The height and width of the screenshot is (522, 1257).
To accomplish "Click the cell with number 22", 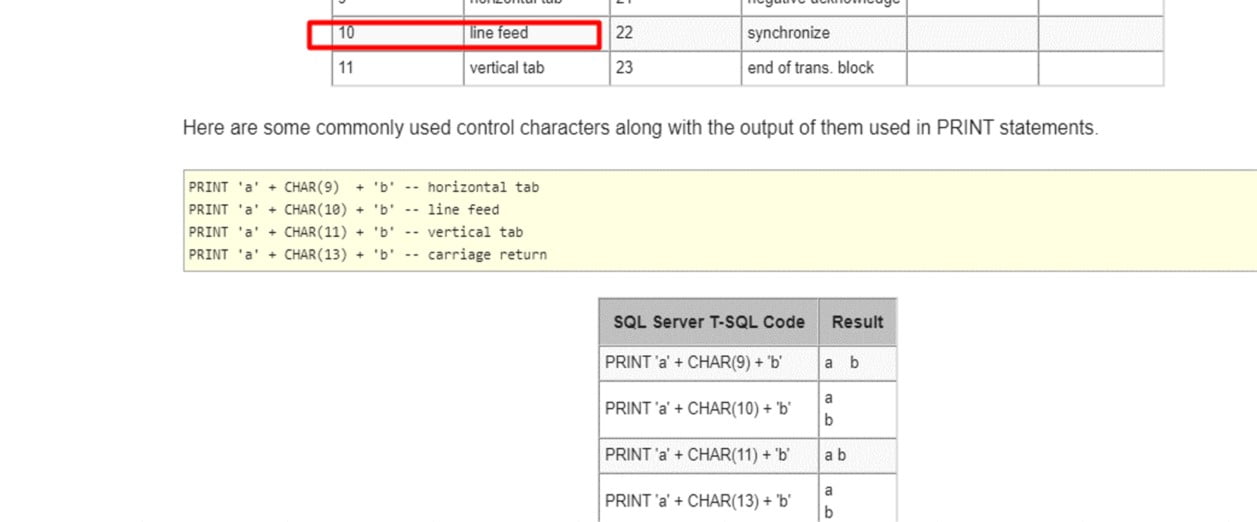I will (x=675, y=34).
